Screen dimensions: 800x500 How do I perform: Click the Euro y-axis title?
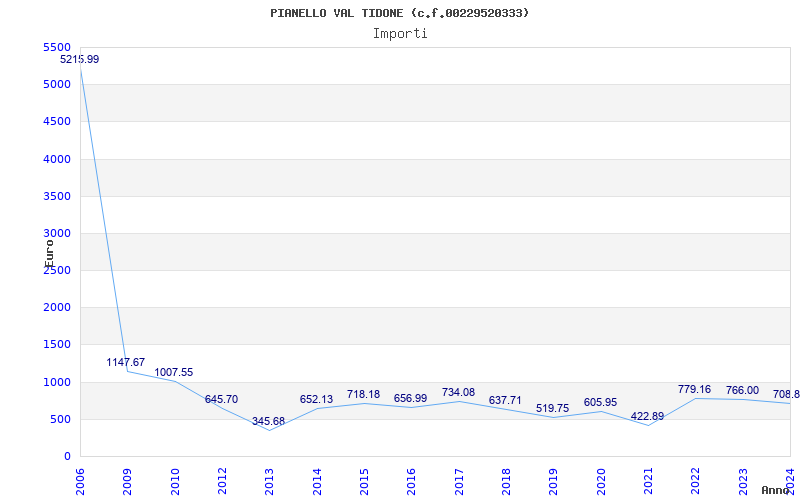coord(49,254)
